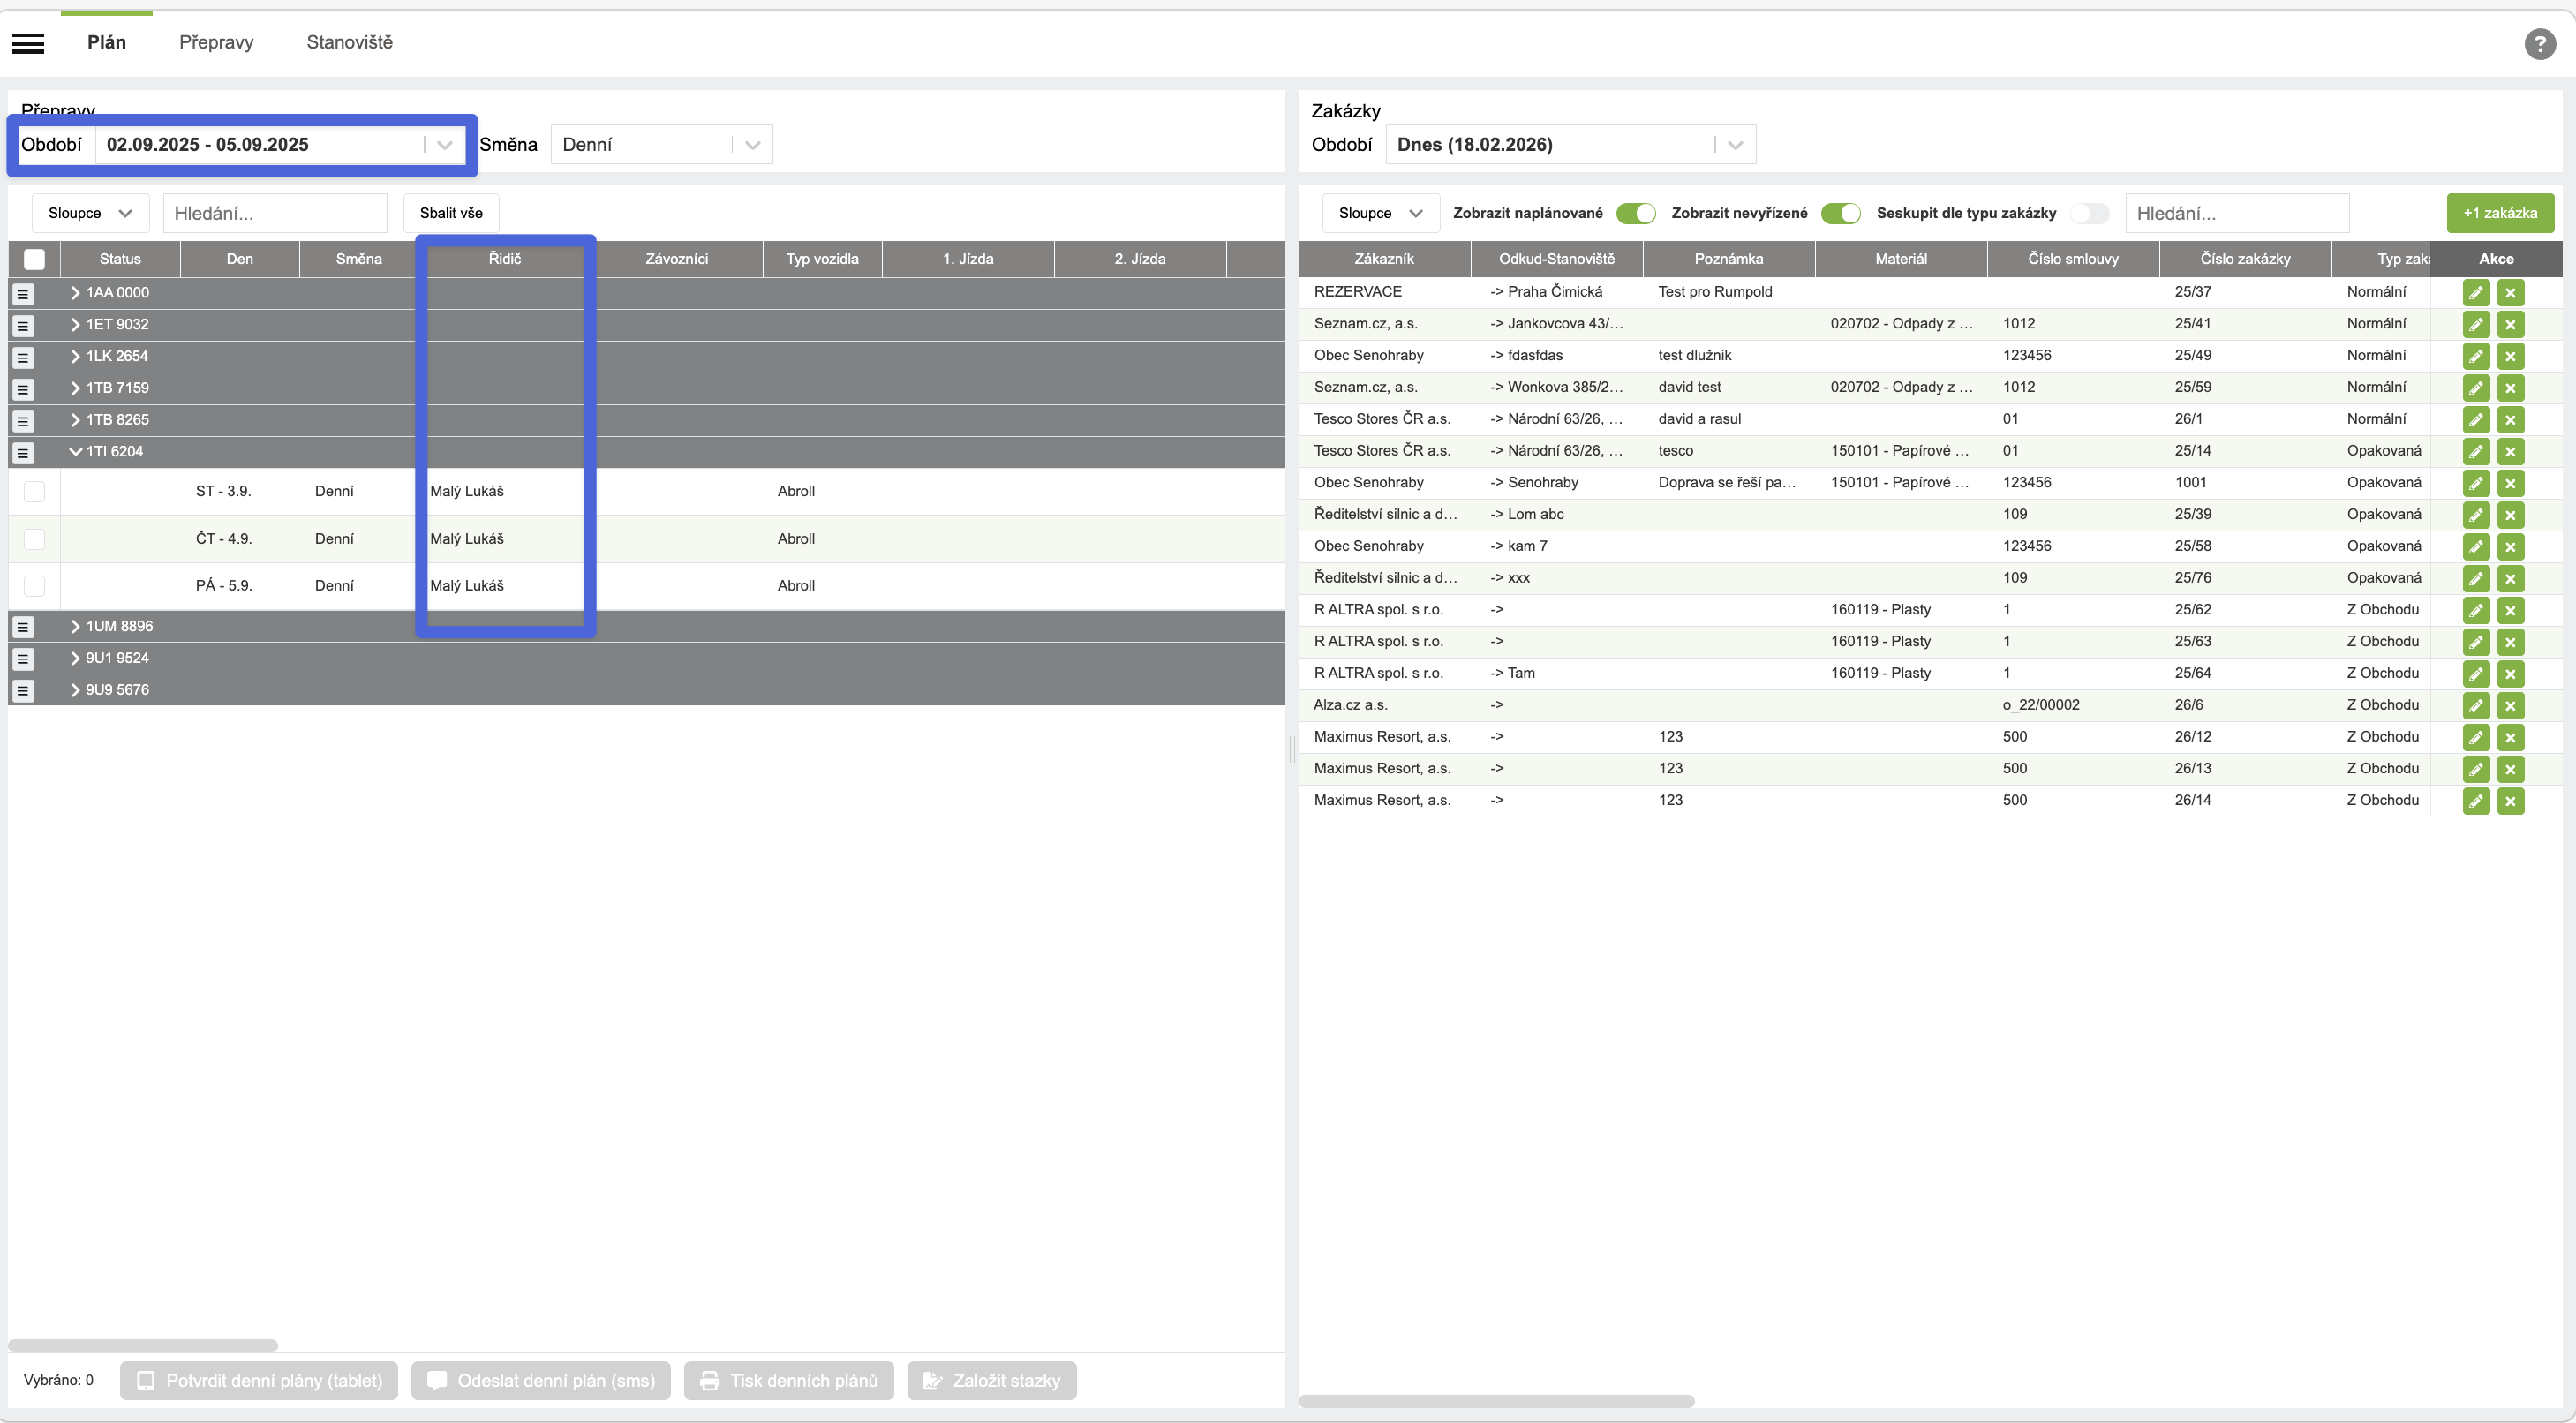2576x1423 pixels.
Task: Edit the REZERVACE order with pencil icon
Action: tap(2476, 293)
